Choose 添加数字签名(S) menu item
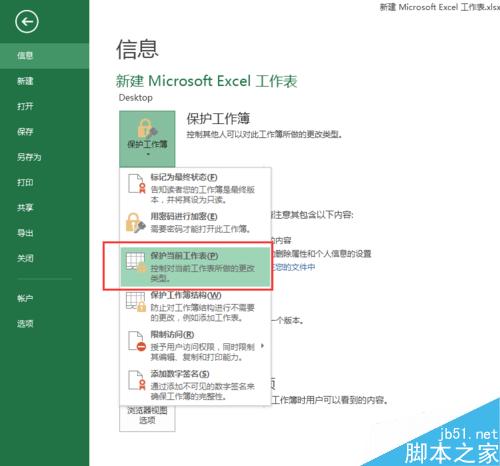Screen dimensions: 500x466 coord(195,385)
